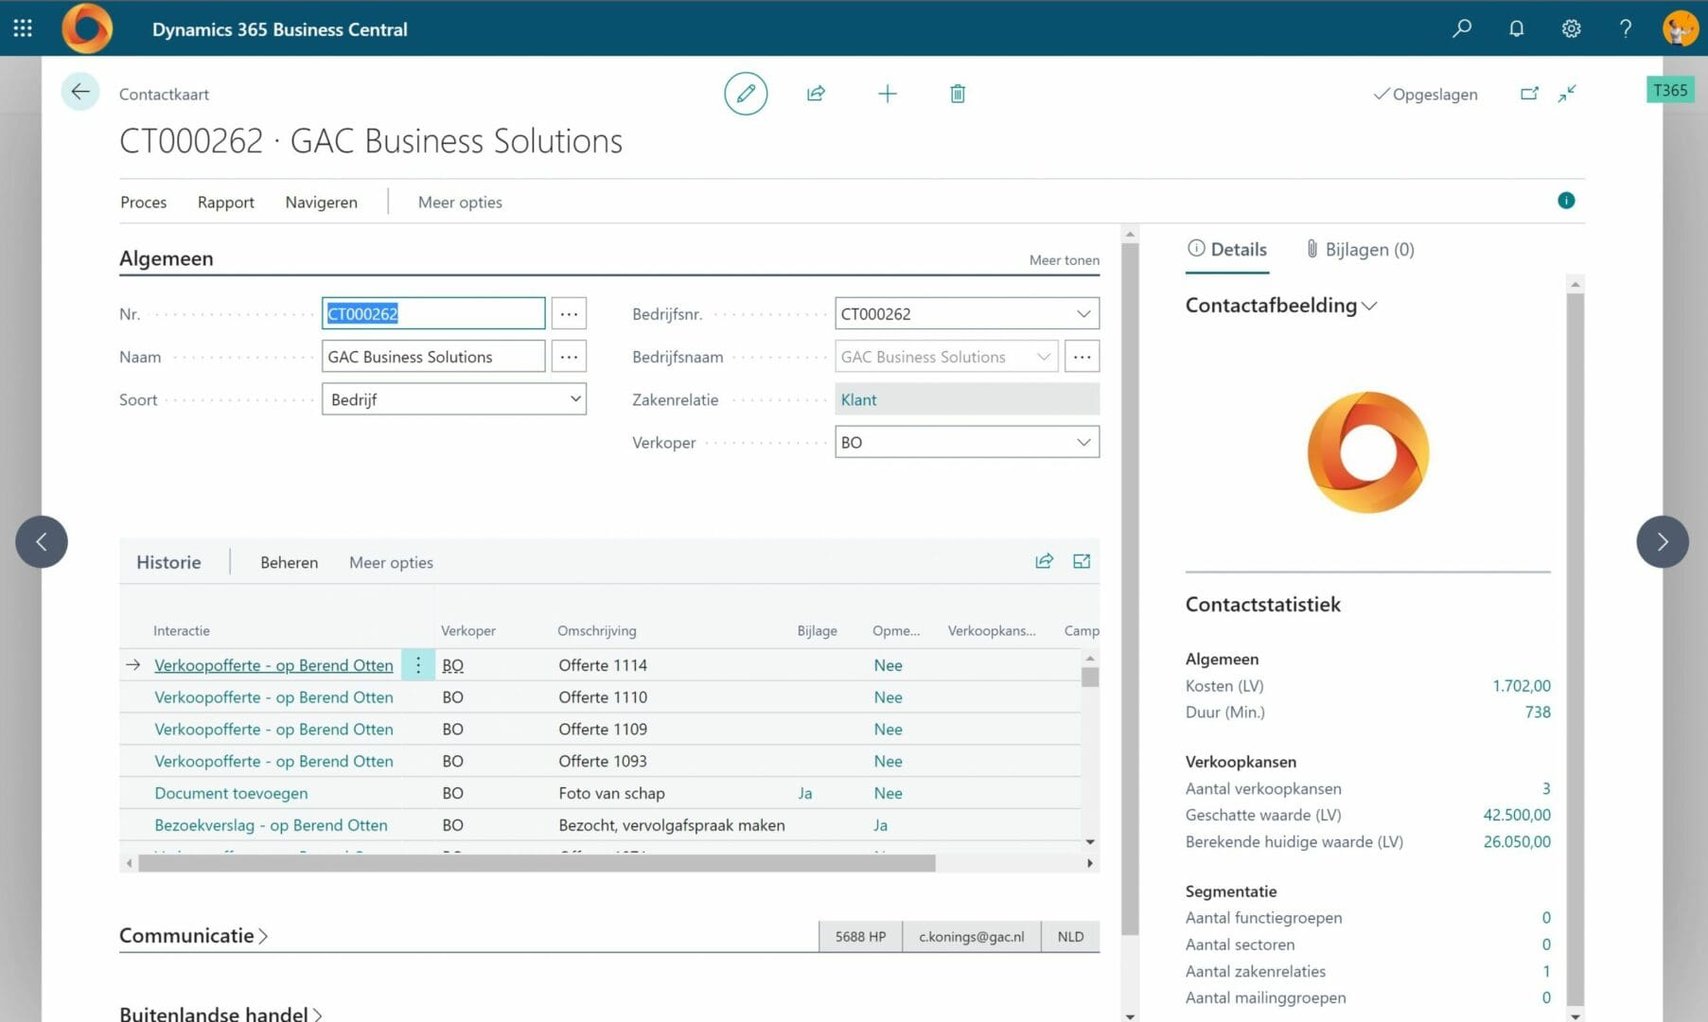Viewport: 1708px width, 1022px height.
Task: Click the c.konings@gac.nl summary chip
Action: [971, 936]
